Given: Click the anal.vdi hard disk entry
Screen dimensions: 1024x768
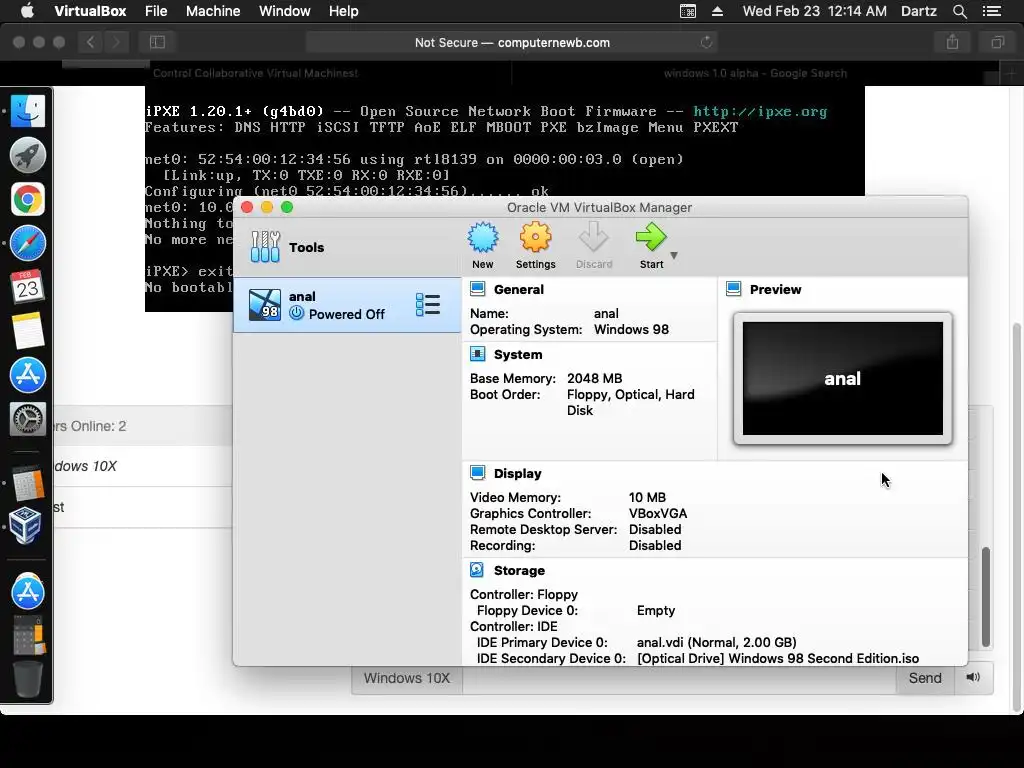Looking at the screenshot, I should pos(716,642).
